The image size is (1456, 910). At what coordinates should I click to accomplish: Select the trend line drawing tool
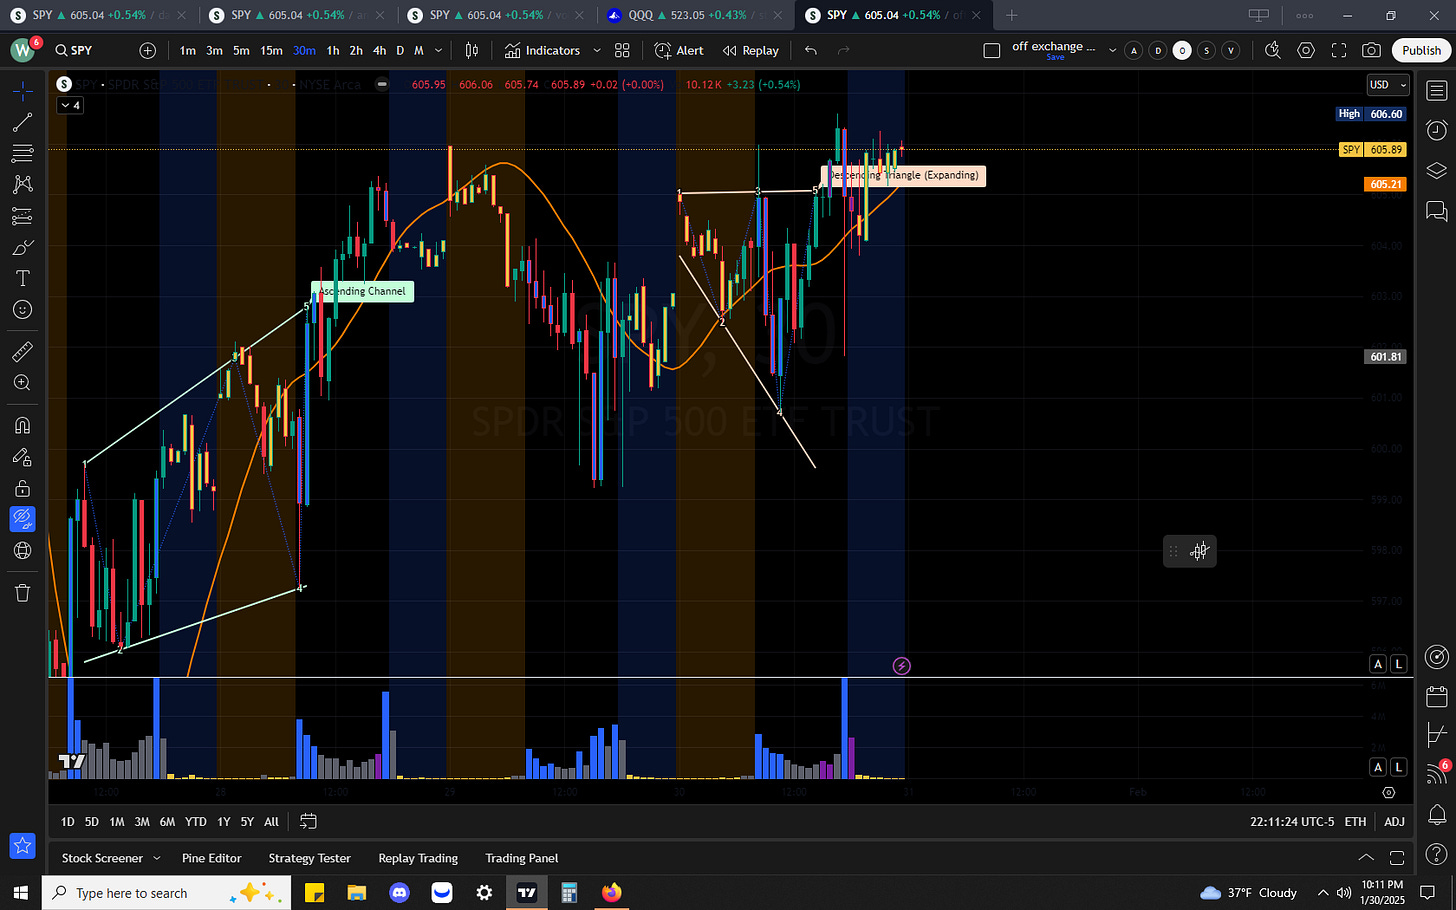[x=22, y=123]
